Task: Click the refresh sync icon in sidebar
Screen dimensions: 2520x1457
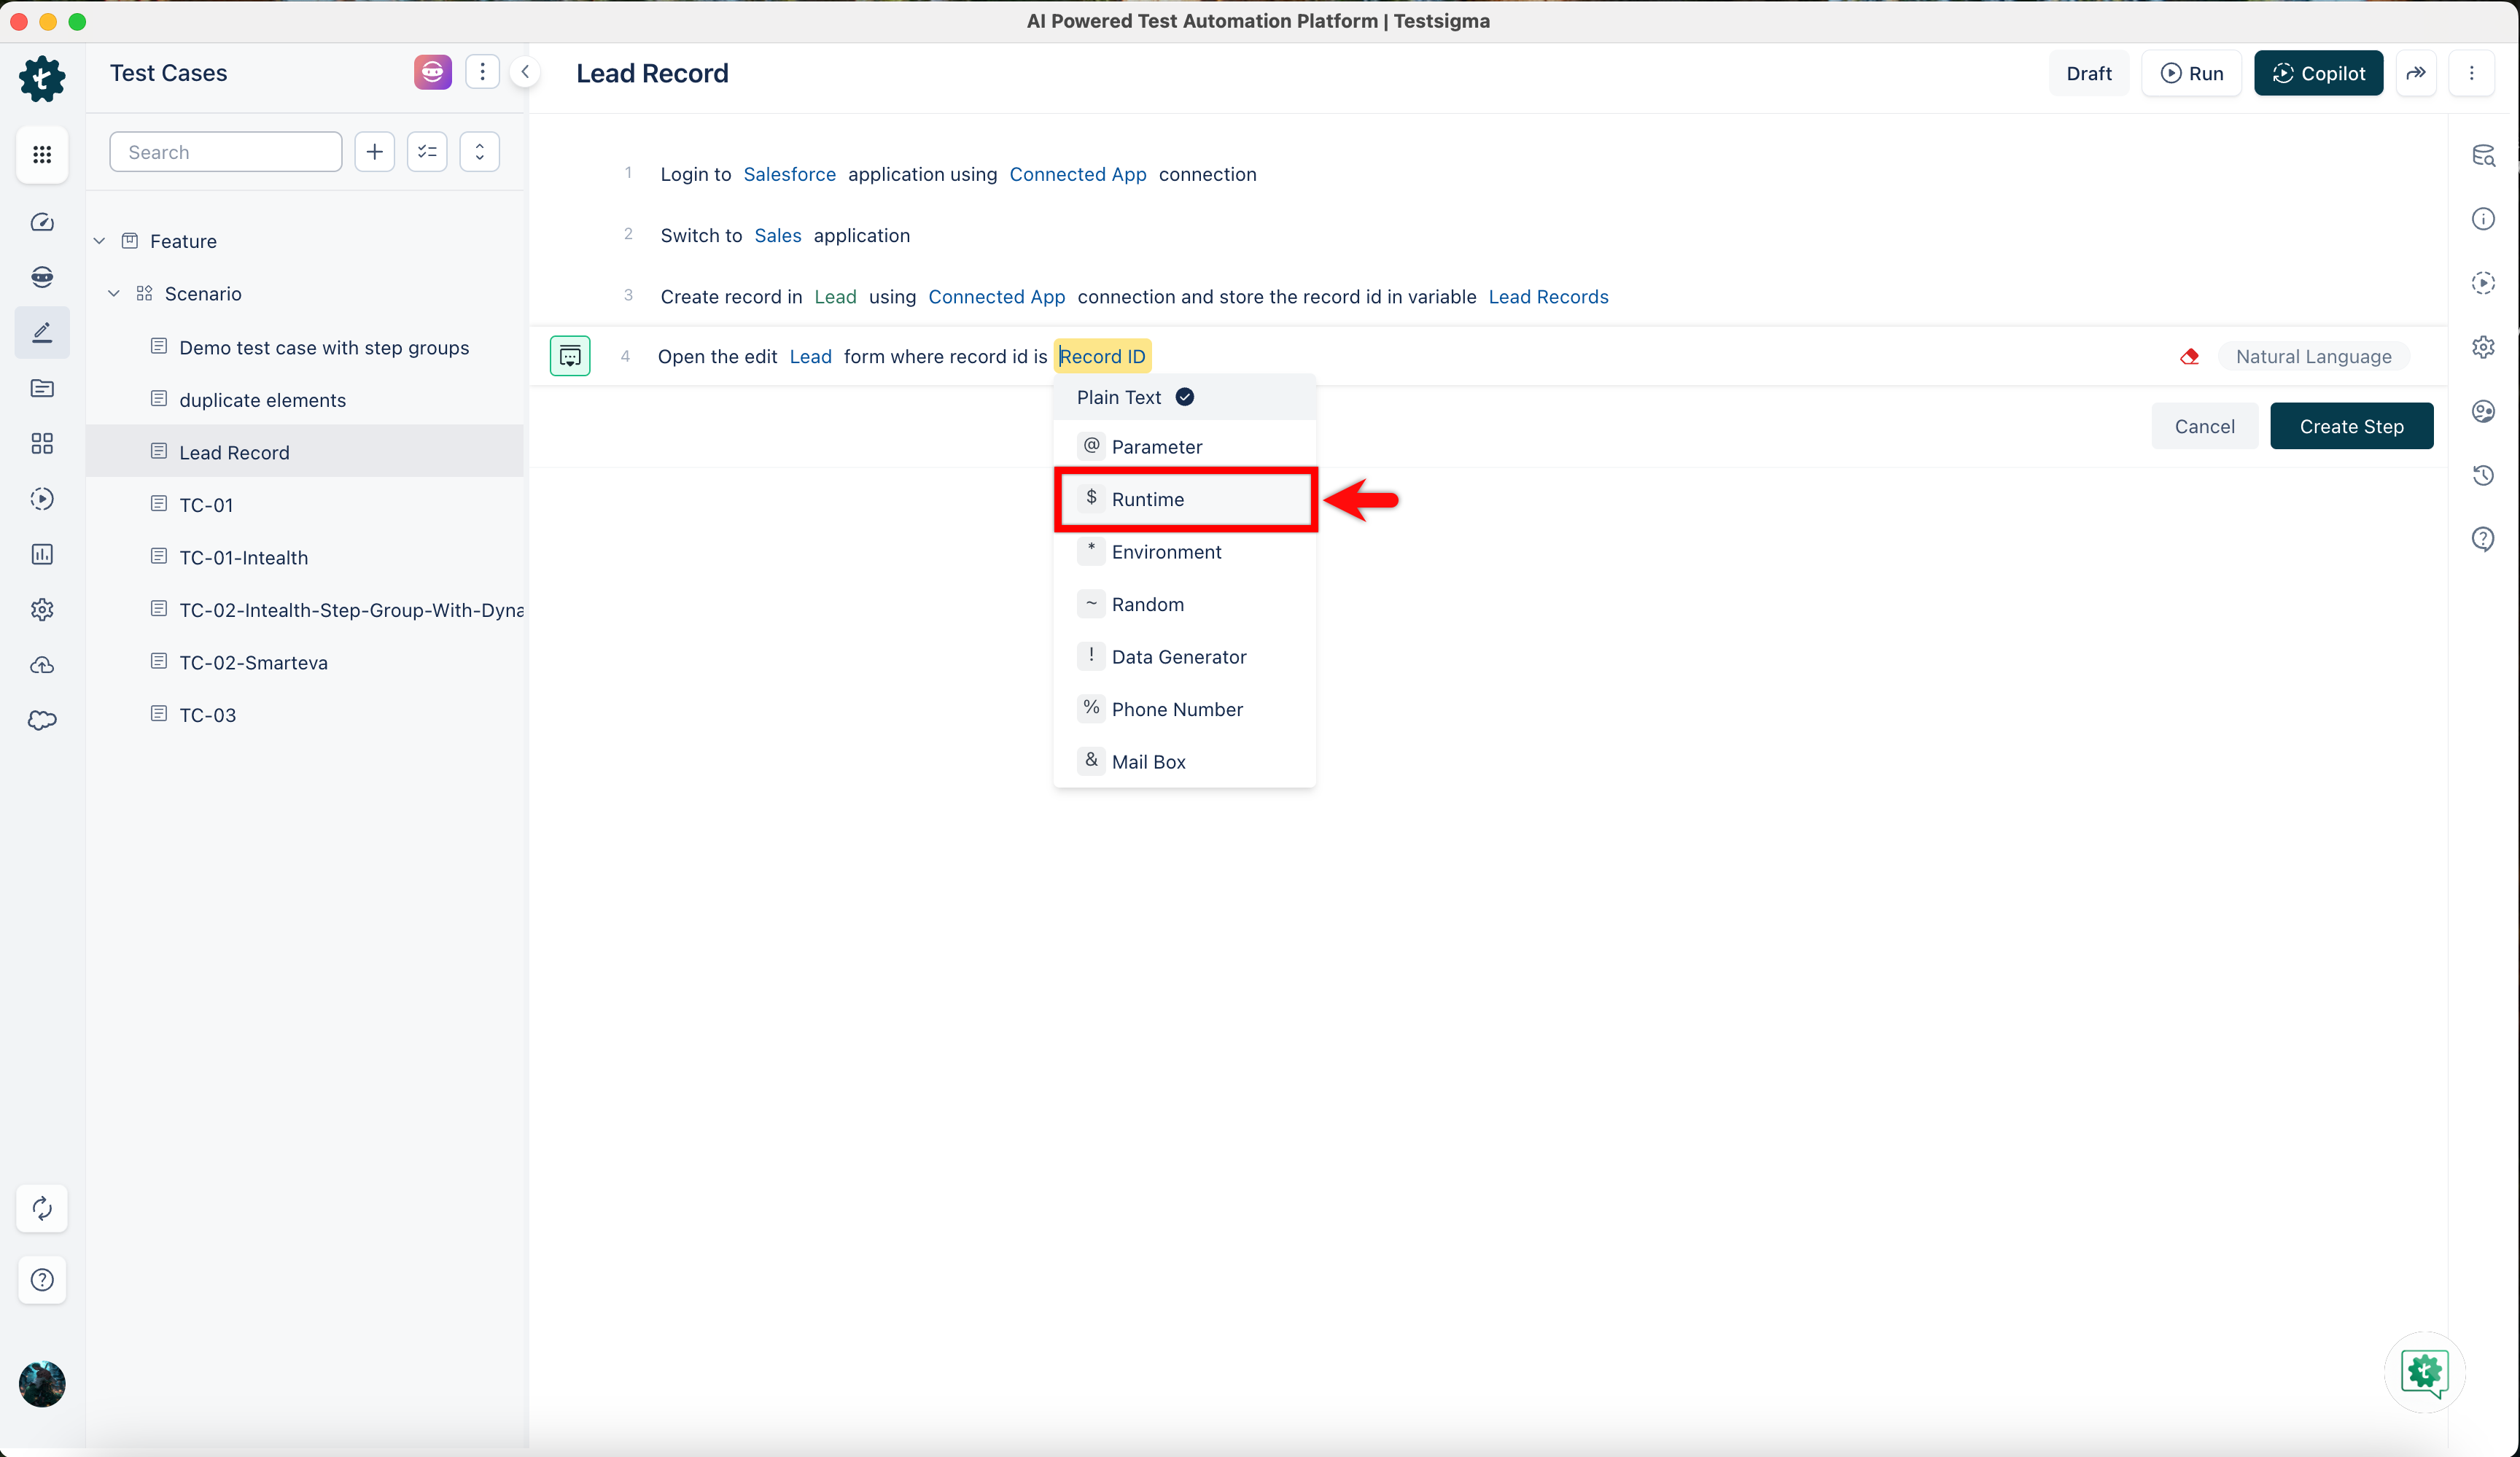Action: [42, 1209]
